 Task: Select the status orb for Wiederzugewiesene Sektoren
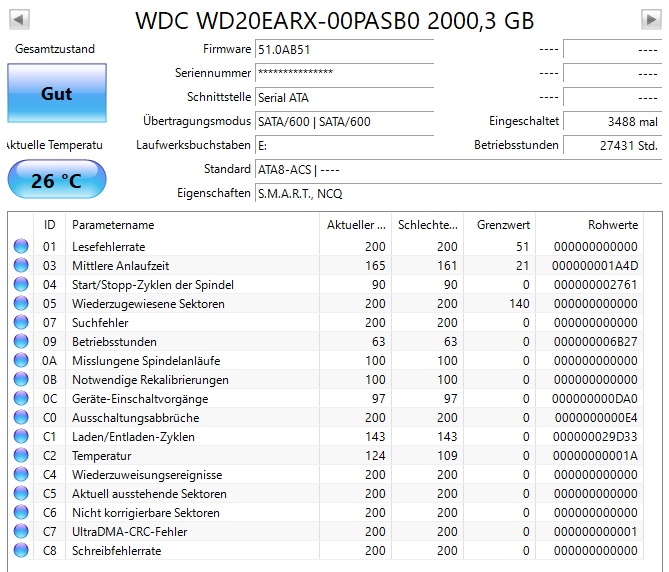(21, 303)
